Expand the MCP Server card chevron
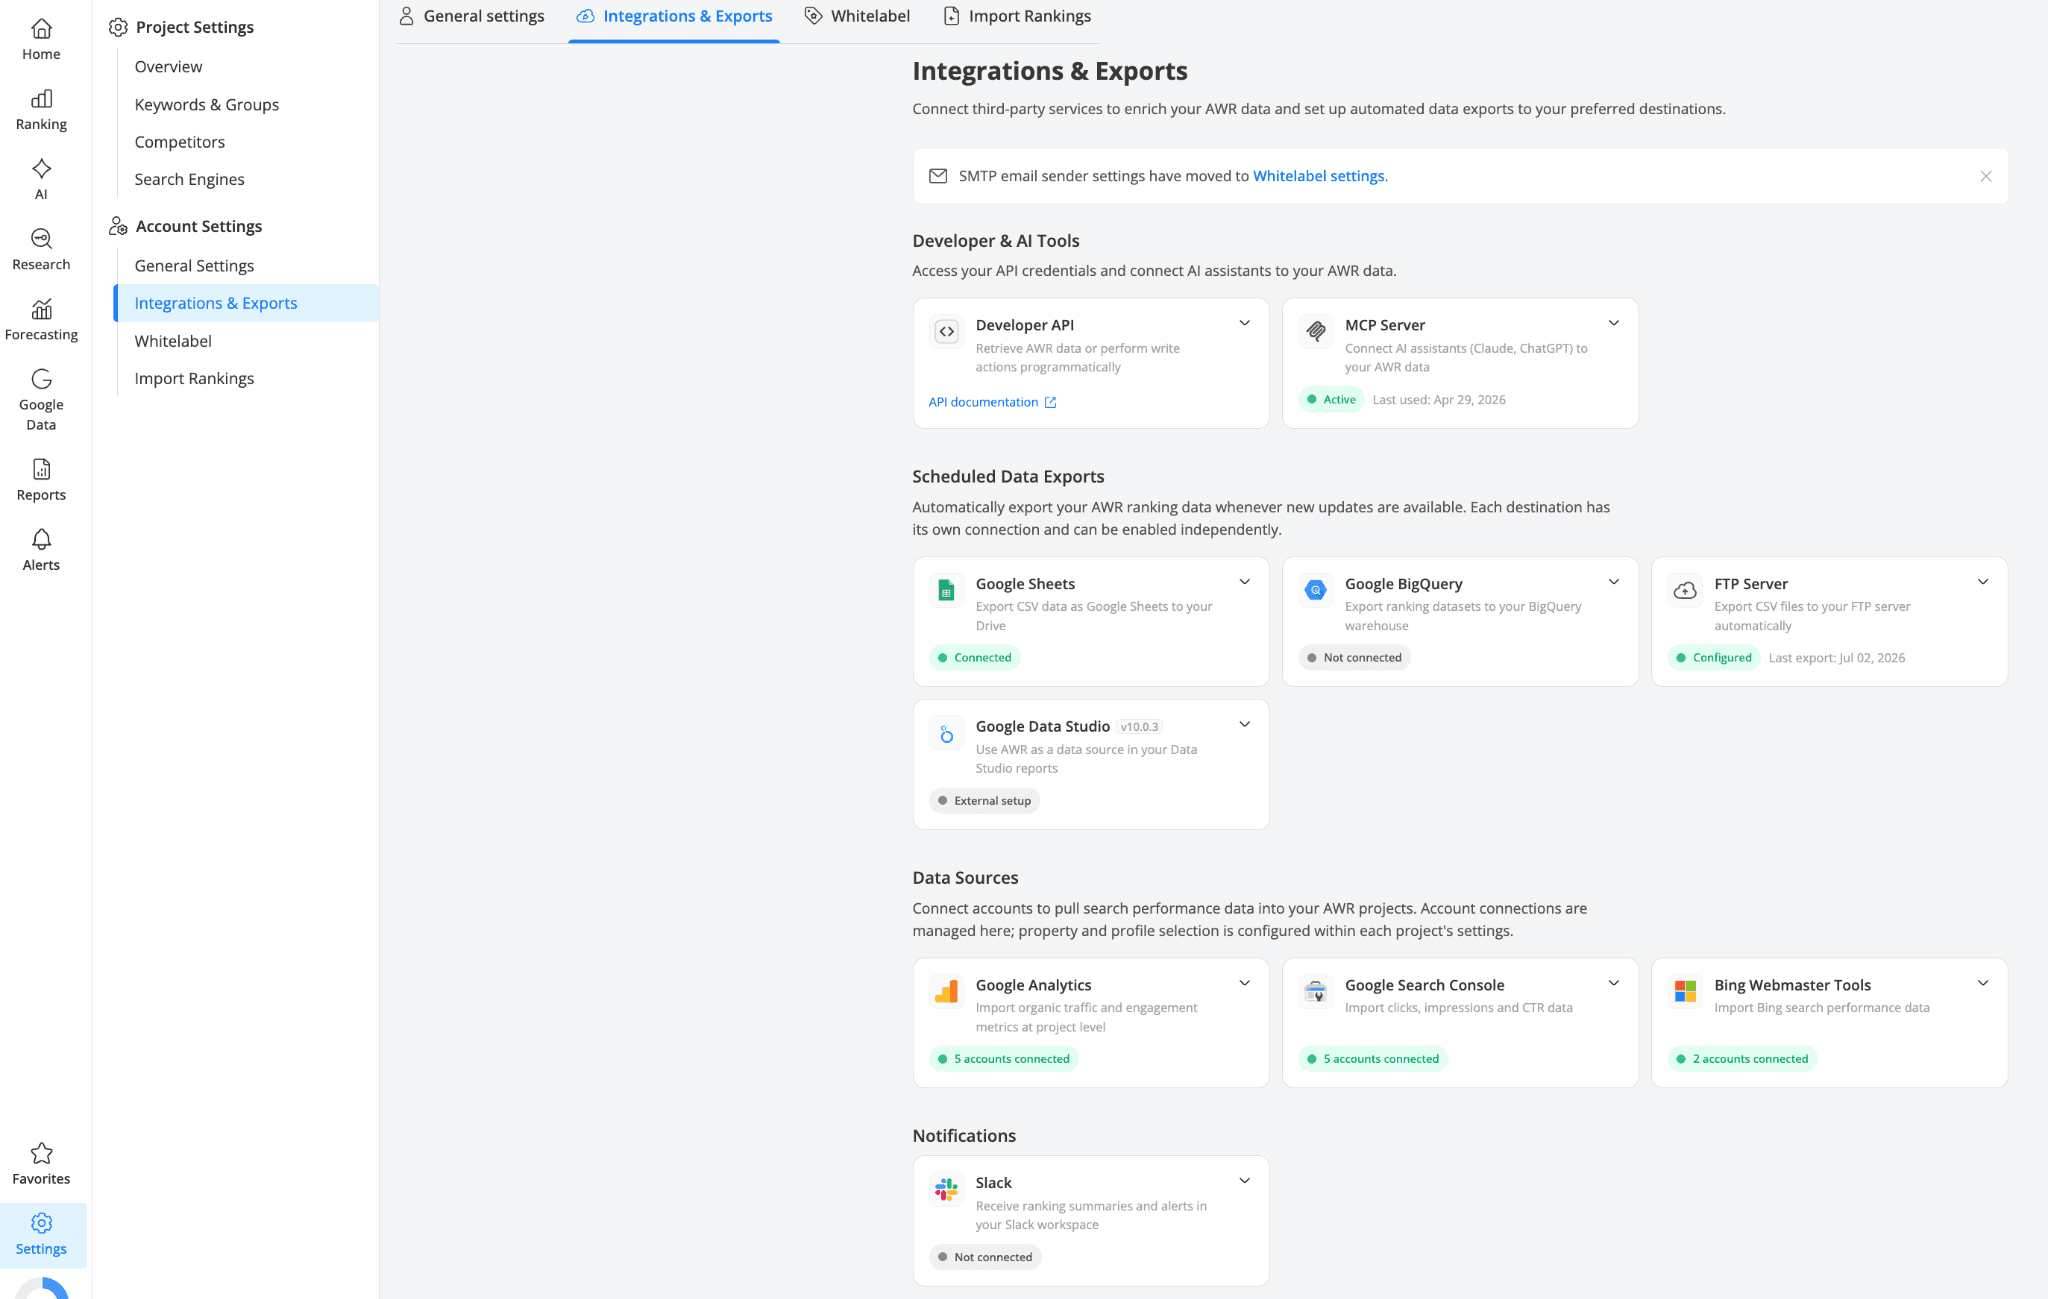This screenshot has height=1299, width=2048. pyautogui.click(x=1613, y=323)
